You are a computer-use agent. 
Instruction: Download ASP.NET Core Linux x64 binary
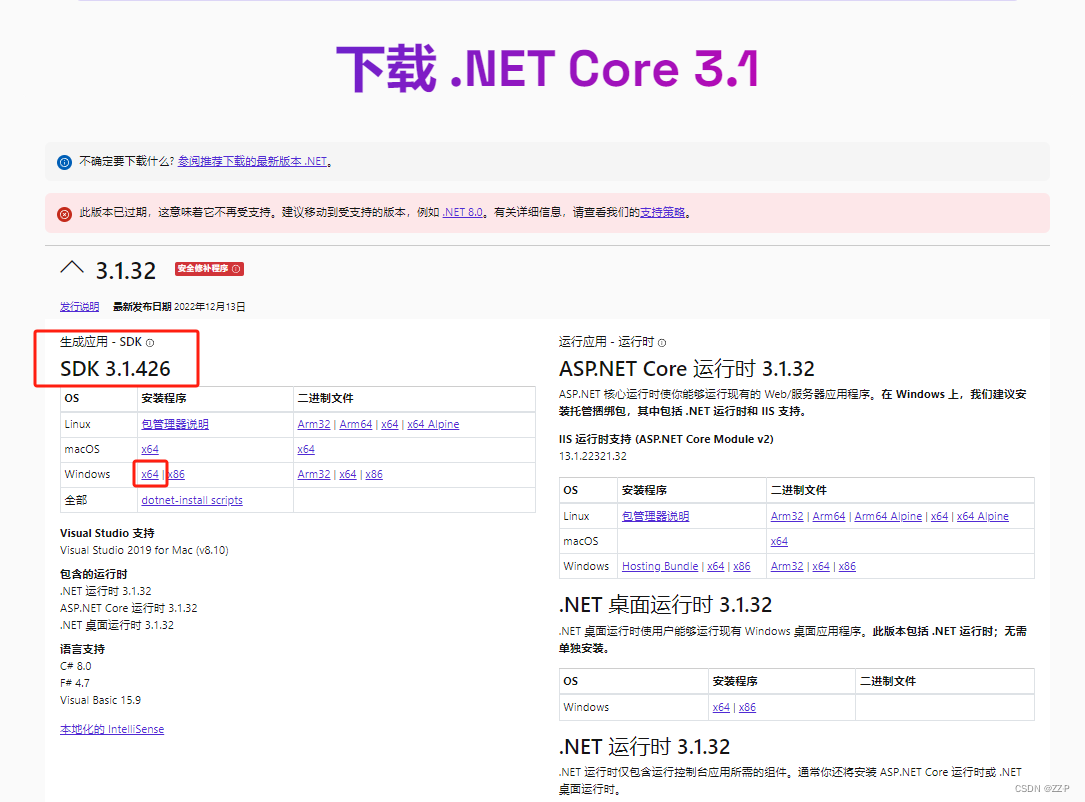(x=940, y=516)
